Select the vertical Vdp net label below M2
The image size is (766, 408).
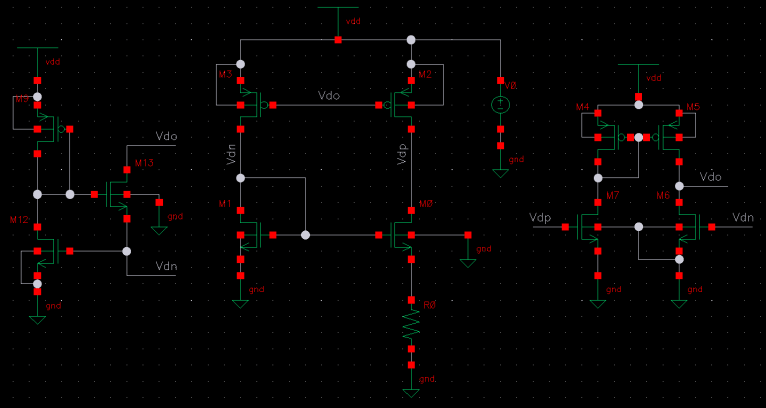[x=402, y=153]
